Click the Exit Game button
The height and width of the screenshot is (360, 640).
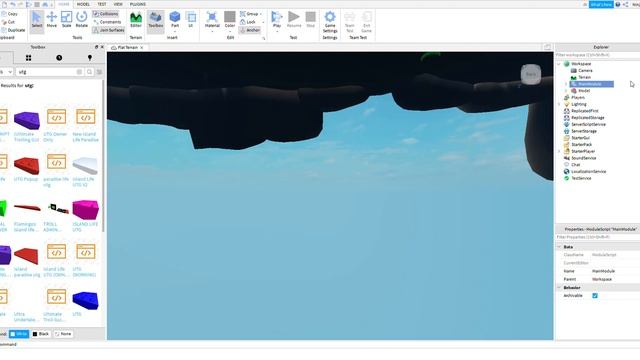(367, 22)
